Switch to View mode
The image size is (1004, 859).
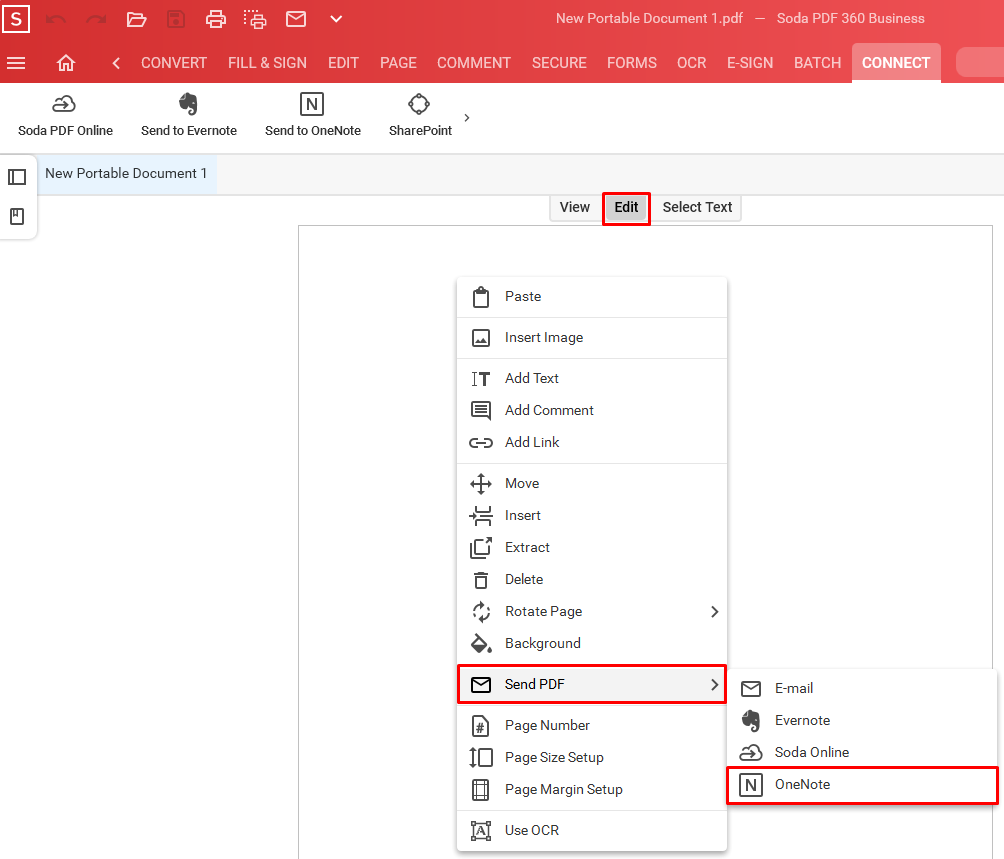574,207
